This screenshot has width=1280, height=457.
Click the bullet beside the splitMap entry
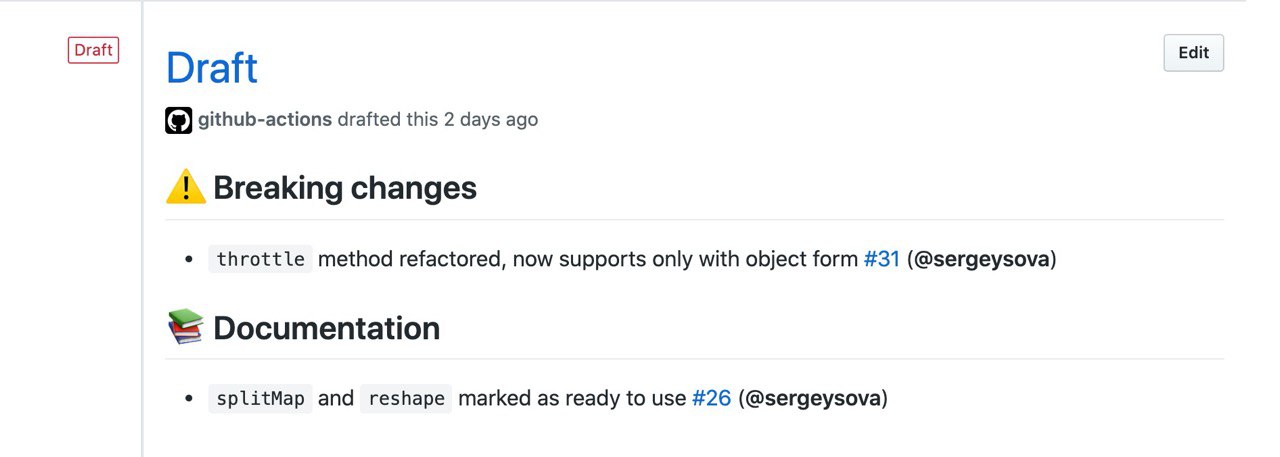click(189, 399)
